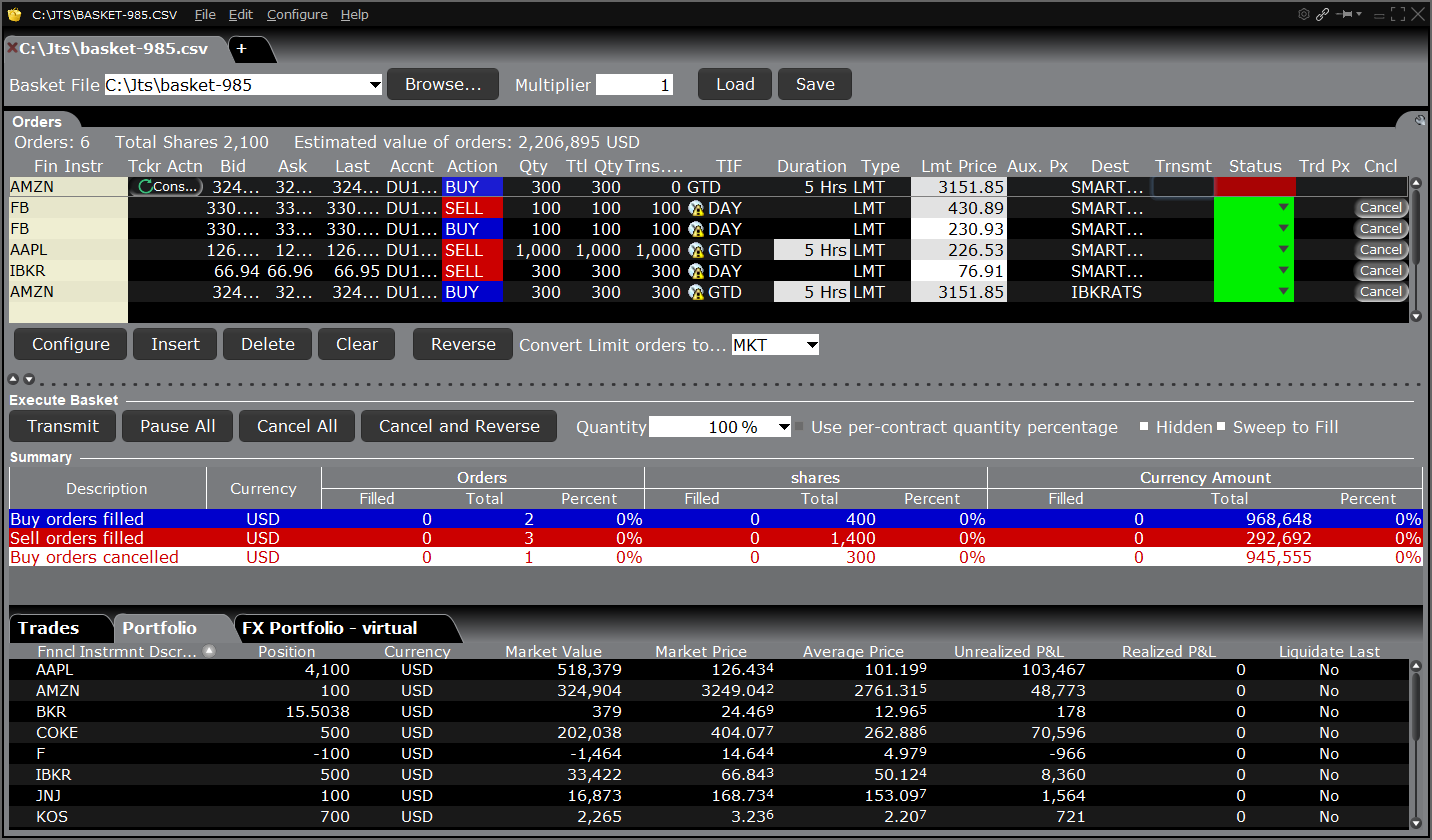The image size is (1432, 840).
Task: Switch to the Trades tab
Action: 48,628
